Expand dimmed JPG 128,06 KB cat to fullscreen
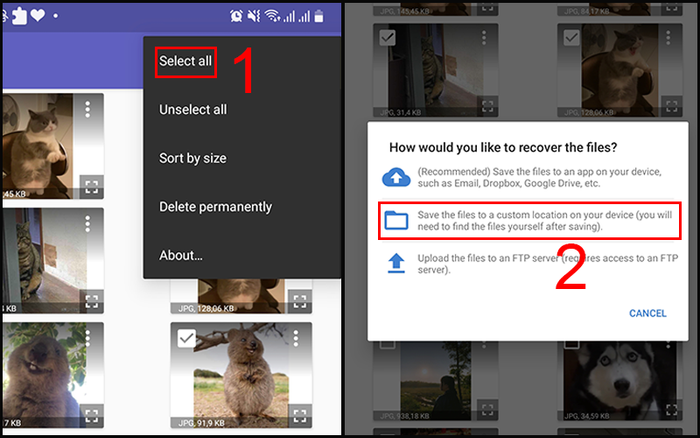 [671, 106]
